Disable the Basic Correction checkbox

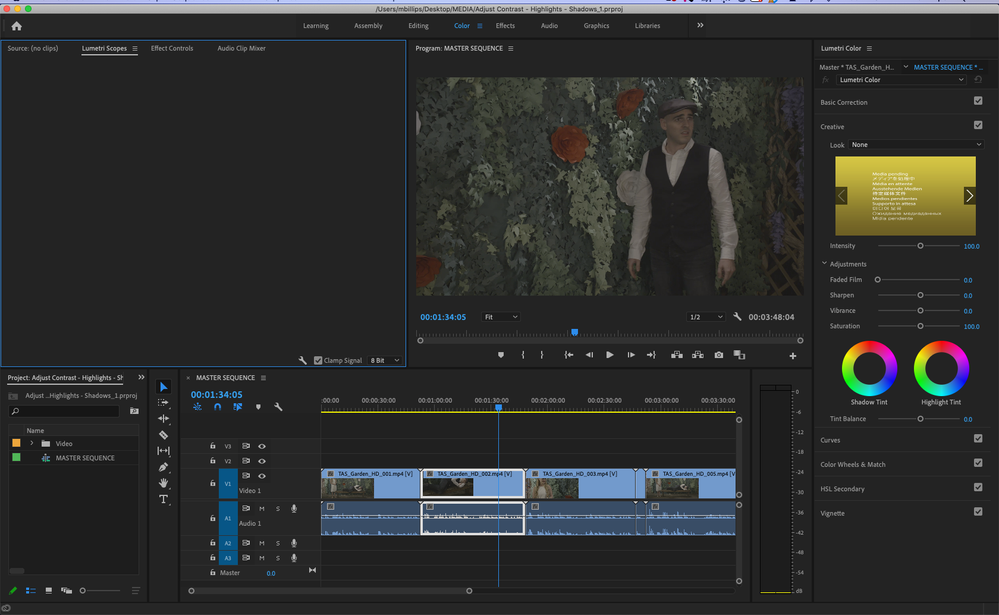point(977,102)
